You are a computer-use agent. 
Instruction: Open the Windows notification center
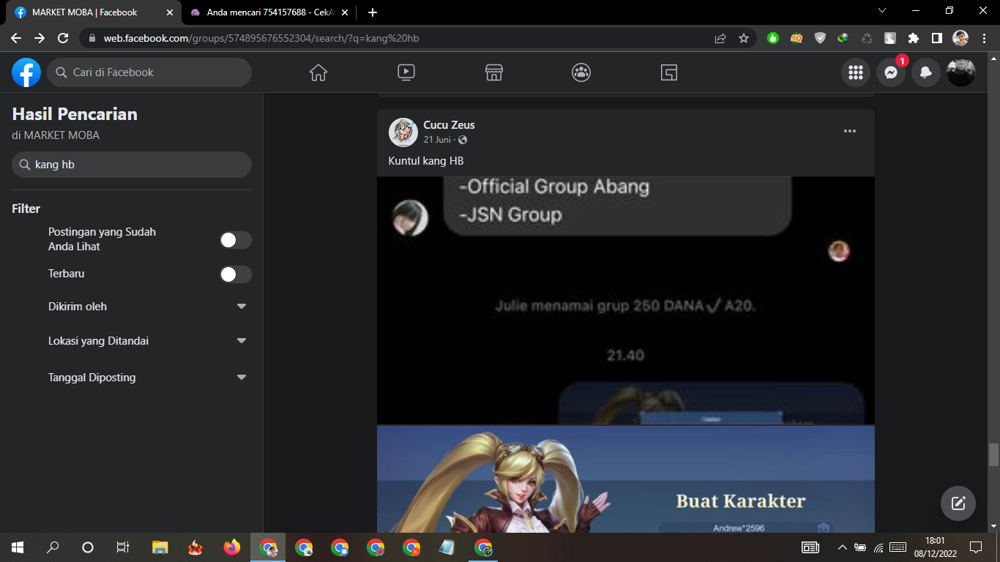[x=976, y=547]
